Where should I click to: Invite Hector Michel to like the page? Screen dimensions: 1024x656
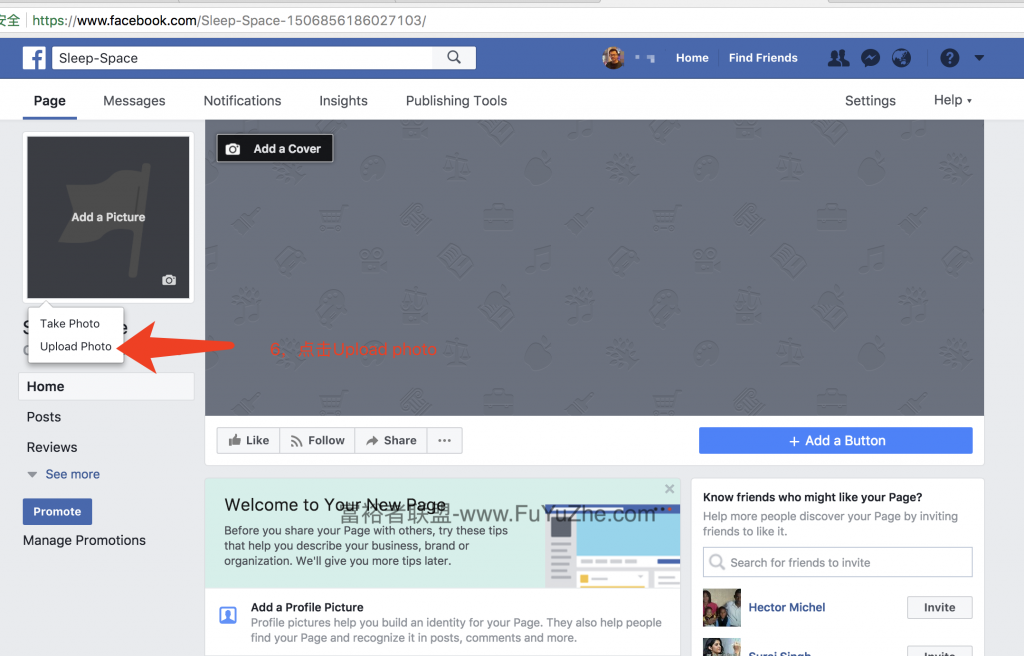[x=940, y=608]
